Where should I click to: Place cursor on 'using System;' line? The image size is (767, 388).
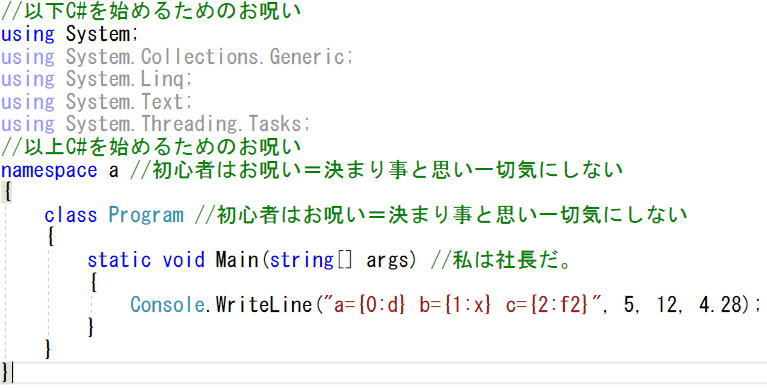click(x=70, y=34)
